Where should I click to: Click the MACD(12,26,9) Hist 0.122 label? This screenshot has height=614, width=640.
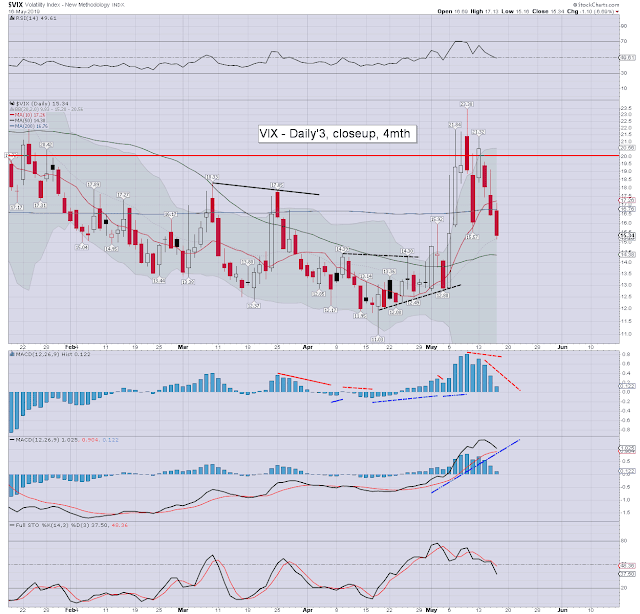point(53,354)
